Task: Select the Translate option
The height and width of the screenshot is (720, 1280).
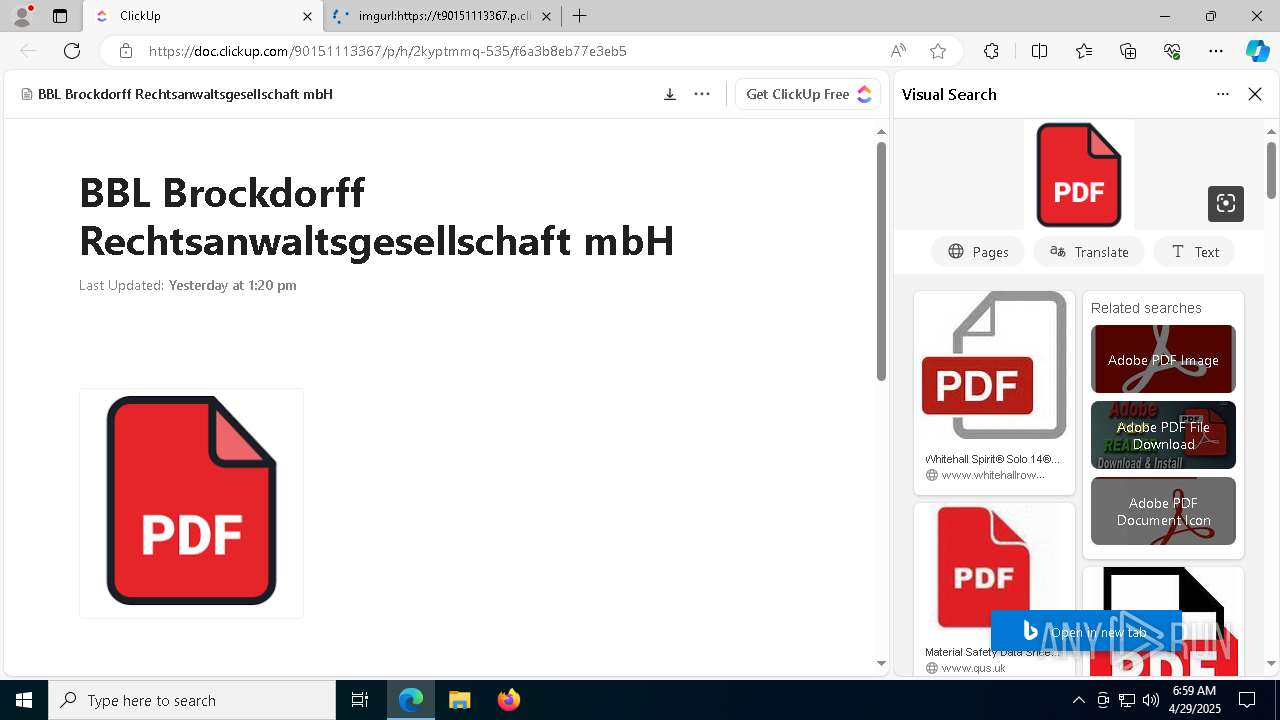Action: (x=1089, y=252)
